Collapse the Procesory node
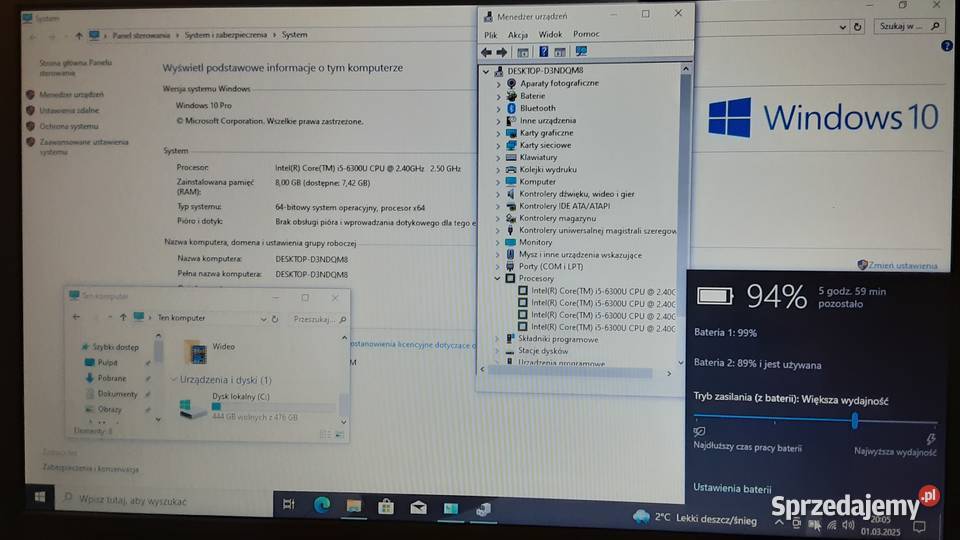Viewport: 960px width, 540px height. coord(497,279)
